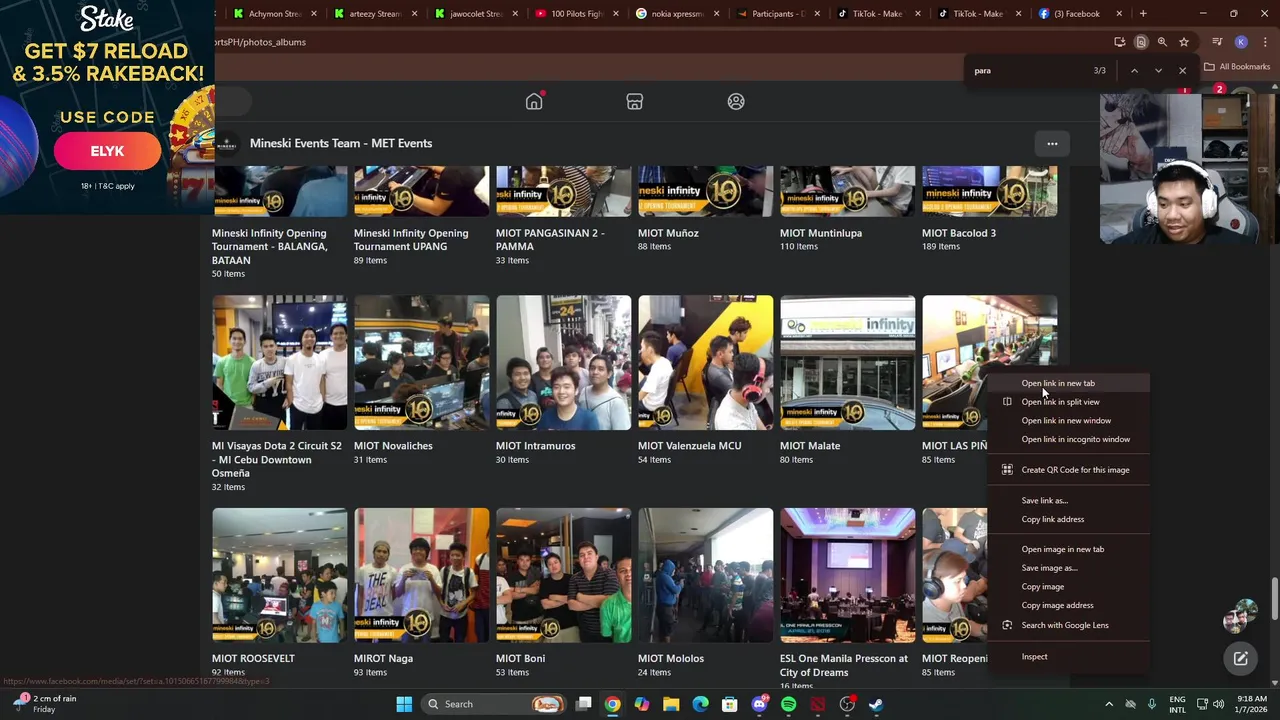Click the find-in-page field containing 'para'
This screenshot has width=1280, height=720.
coord(1030,71)
